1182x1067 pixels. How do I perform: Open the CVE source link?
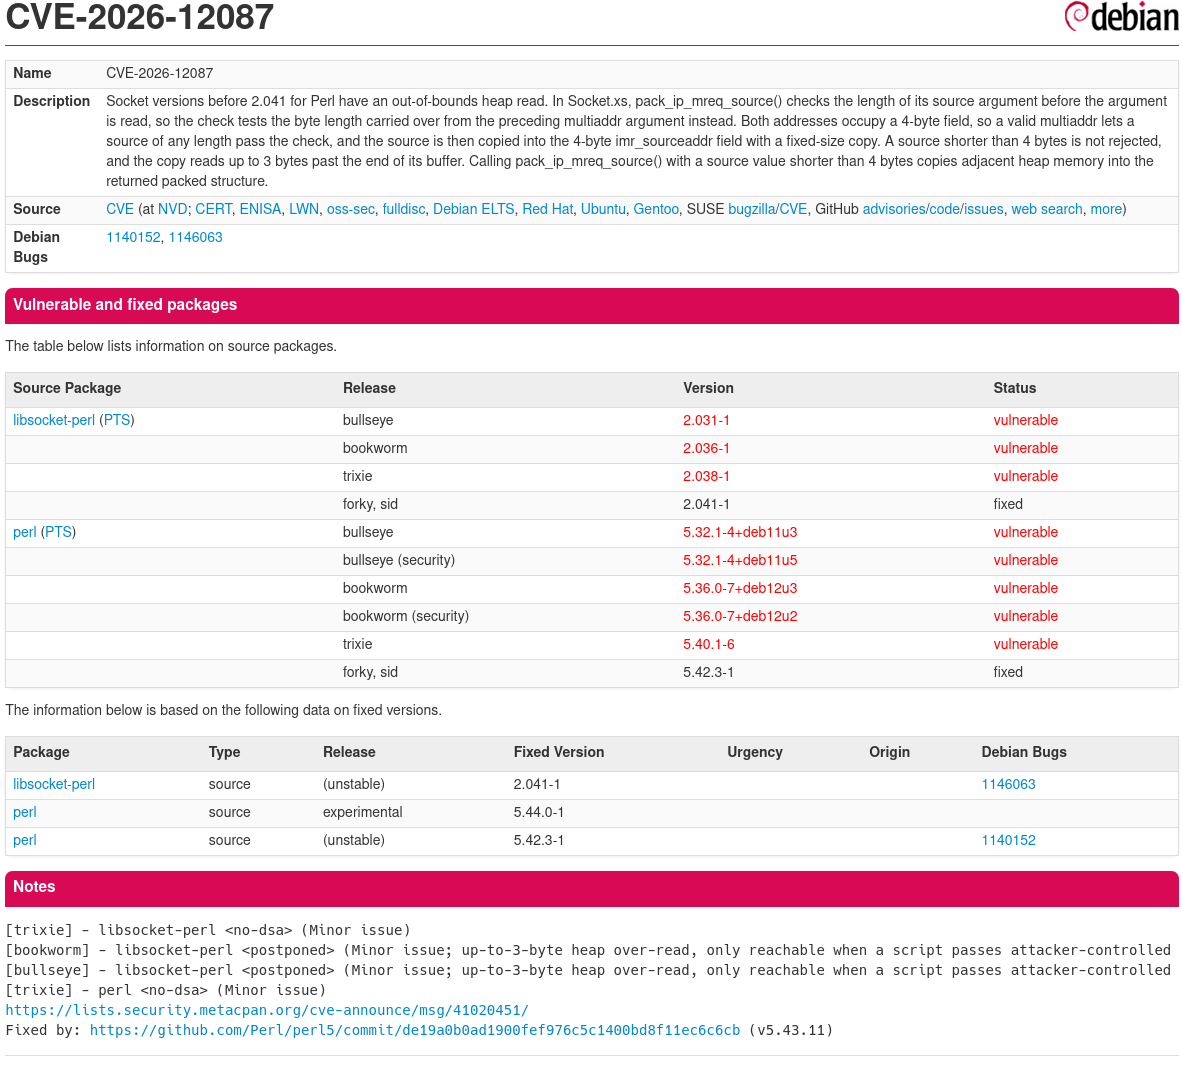click(x=120, y=209)
